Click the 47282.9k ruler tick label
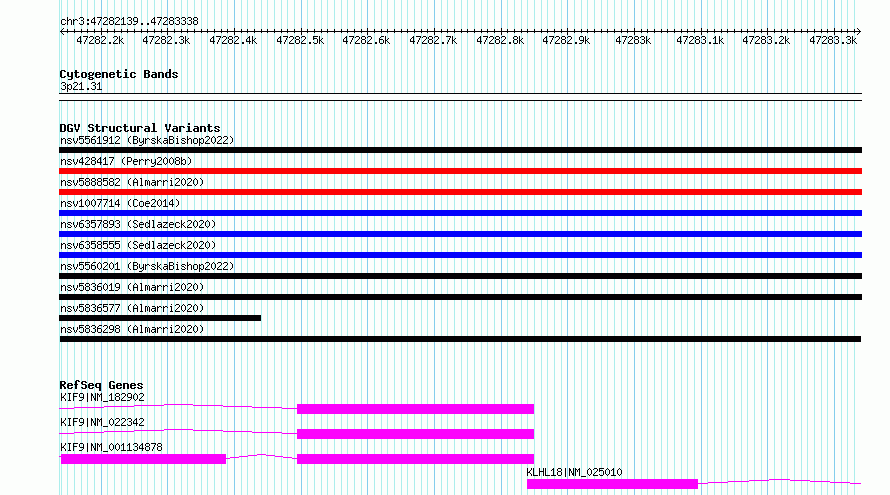Screen dimensions: 890x495 click(566, 41)
